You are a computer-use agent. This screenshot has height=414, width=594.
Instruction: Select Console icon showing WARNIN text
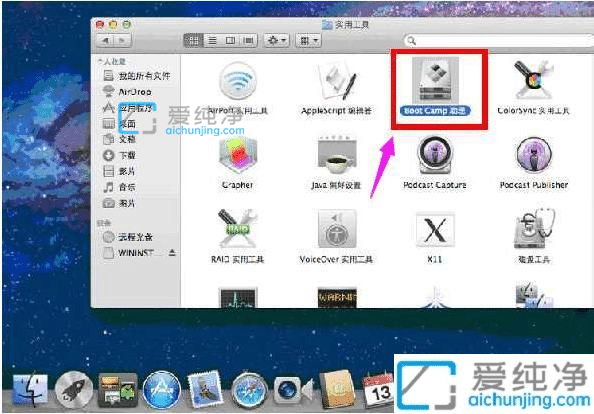point(337,297)
